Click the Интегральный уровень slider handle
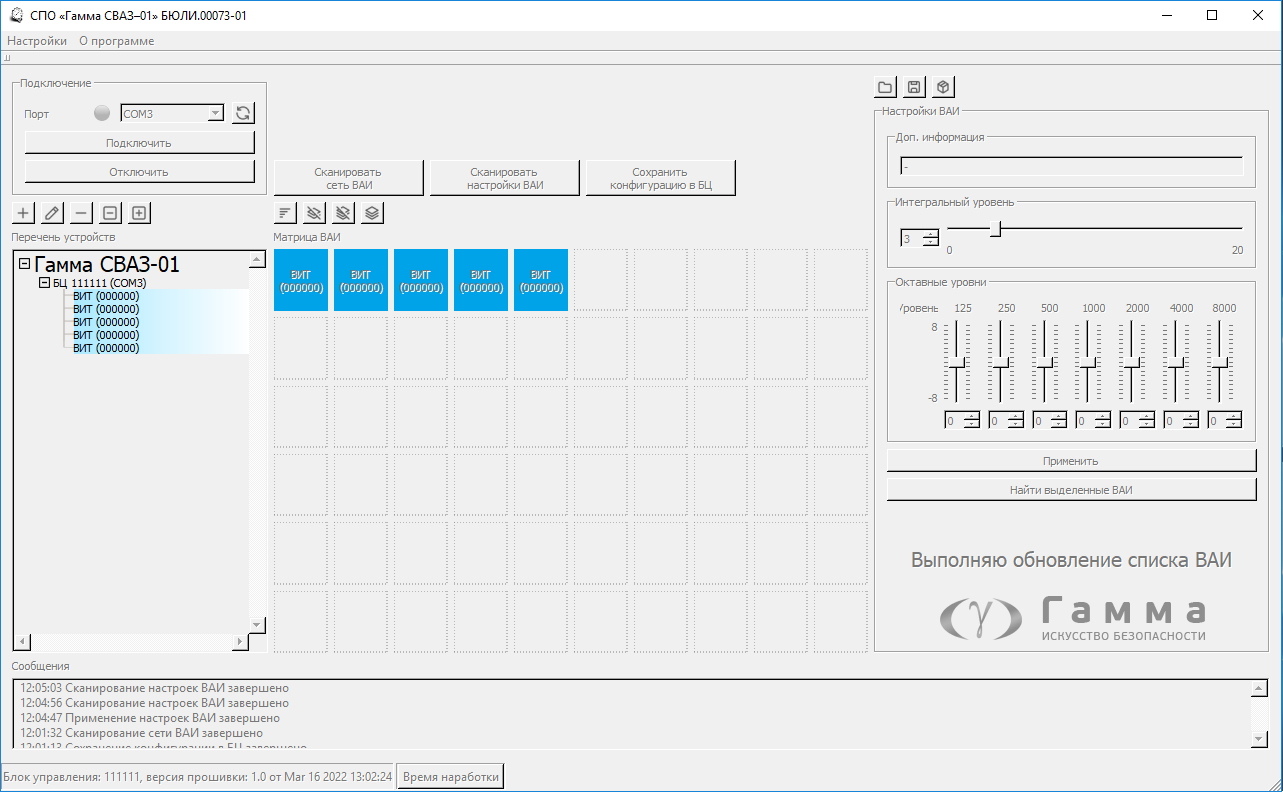 pyautogui.click(x=995, y=229)
